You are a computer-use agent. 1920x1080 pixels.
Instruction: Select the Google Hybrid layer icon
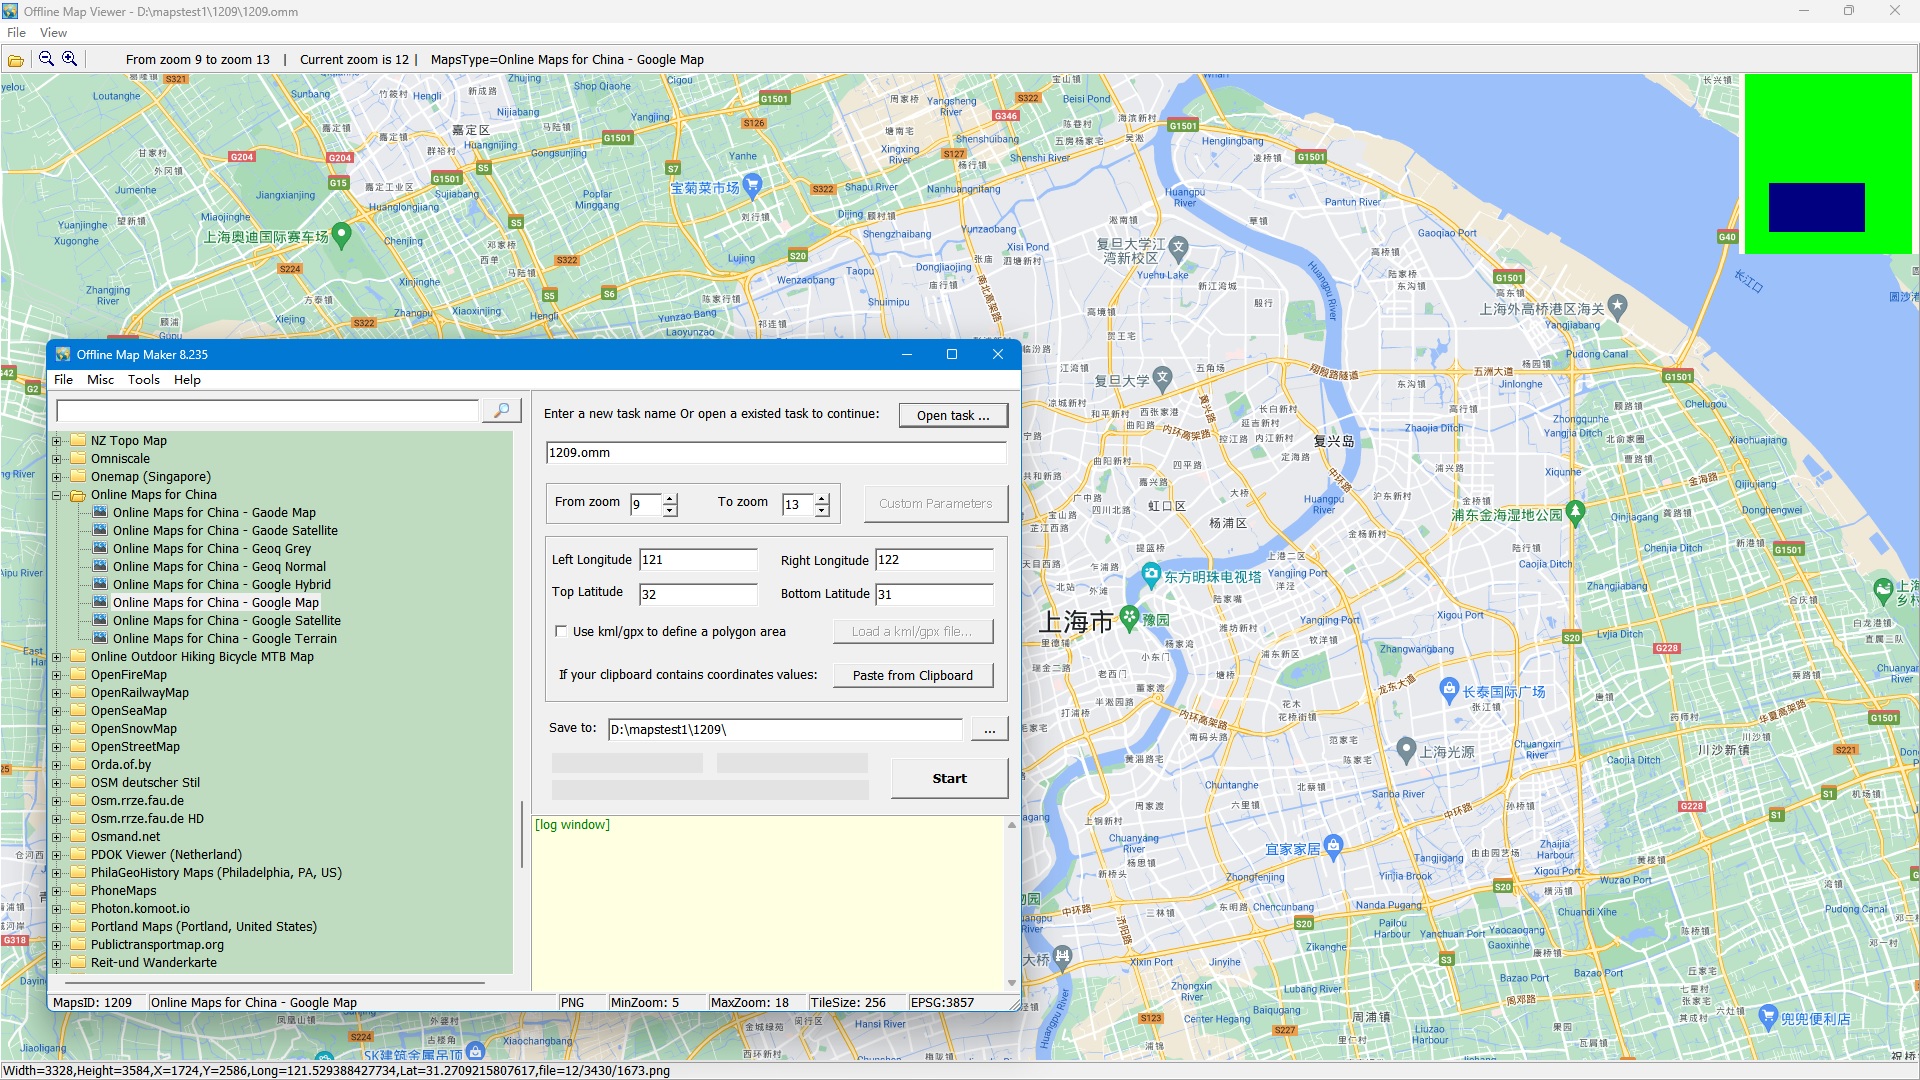click(100, 584)
